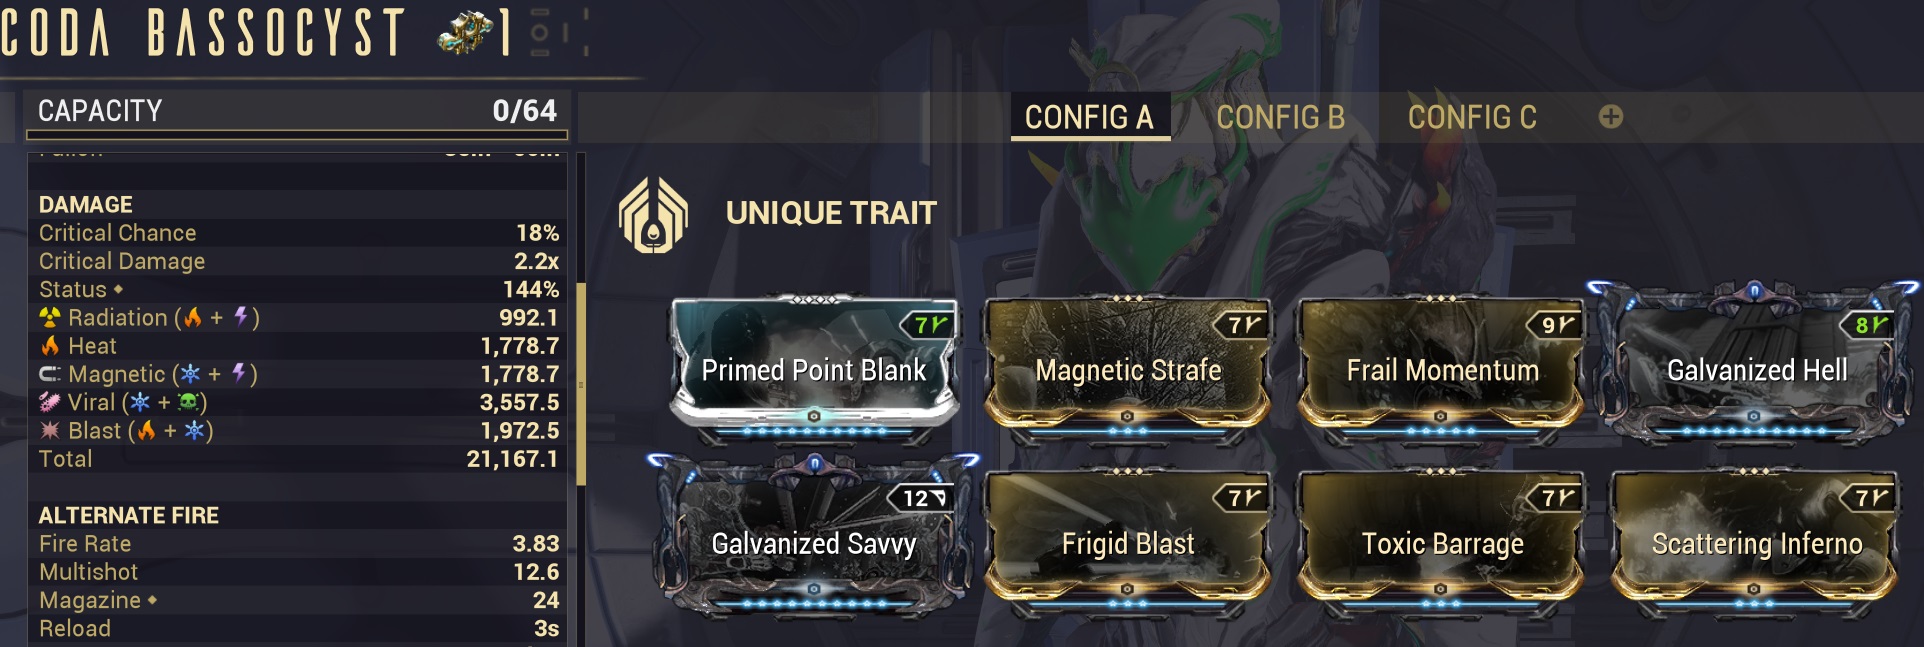Click the Magnetic damage type icon
Image resolution: width=1924 pixels, height=647 pixels.
50,374
